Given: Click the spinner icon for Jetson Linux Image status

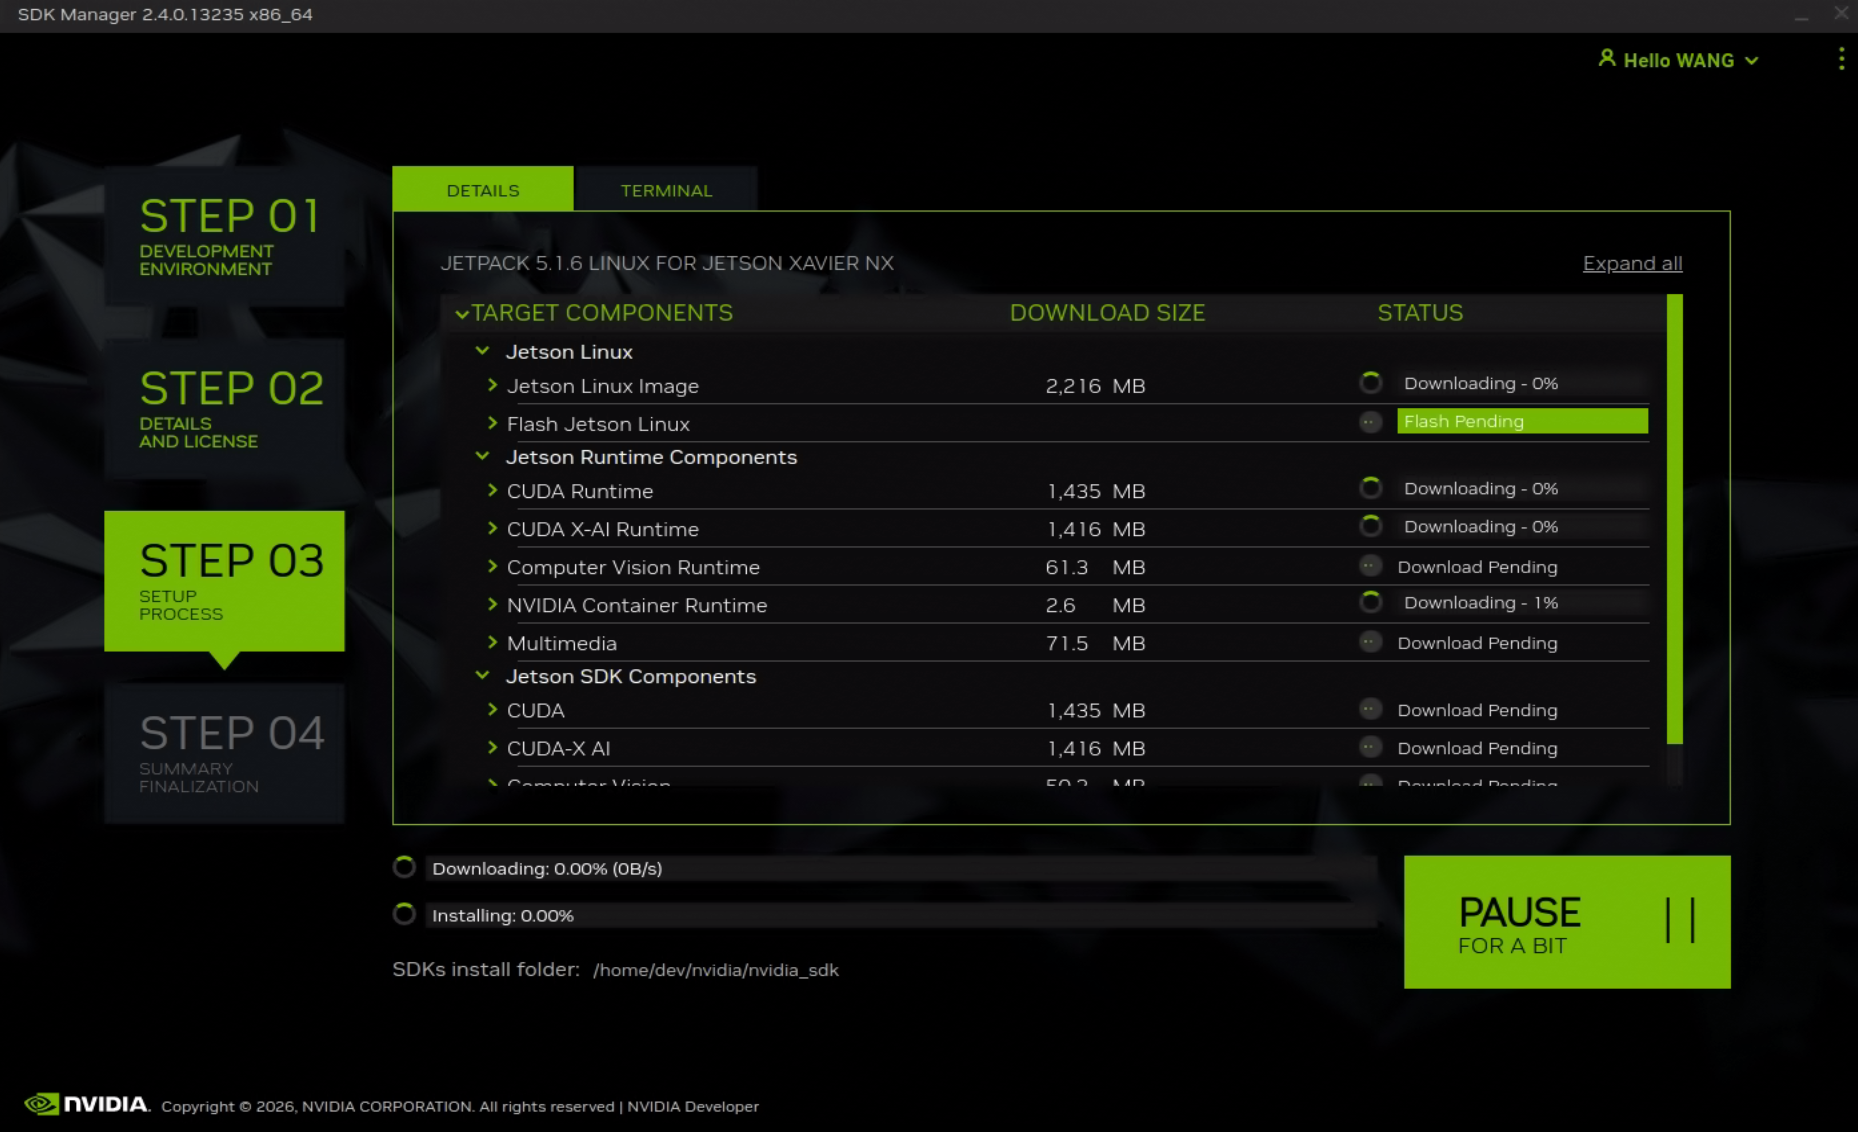Looking at the screenshot, I should tap(1371, 383).
